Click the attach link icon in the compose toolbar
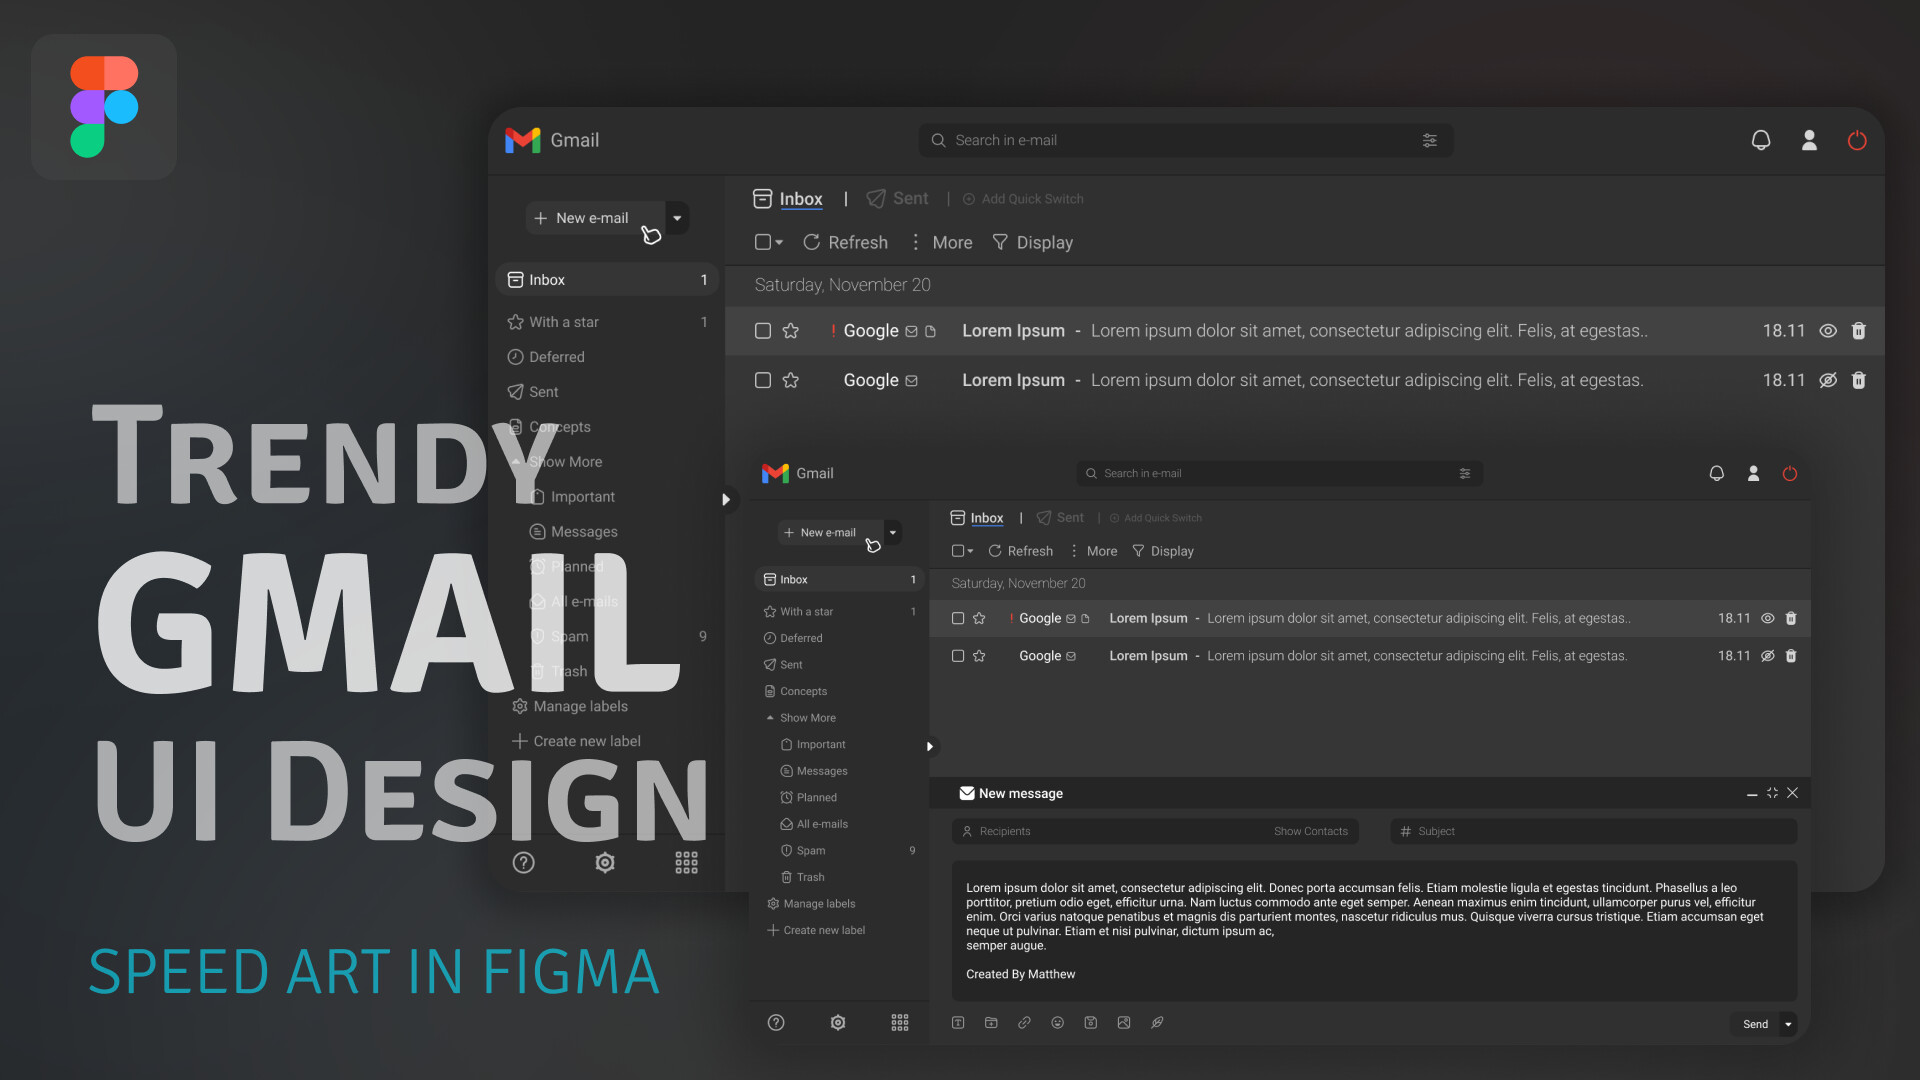The image size is (1920, 1080). point(1024,1022)
